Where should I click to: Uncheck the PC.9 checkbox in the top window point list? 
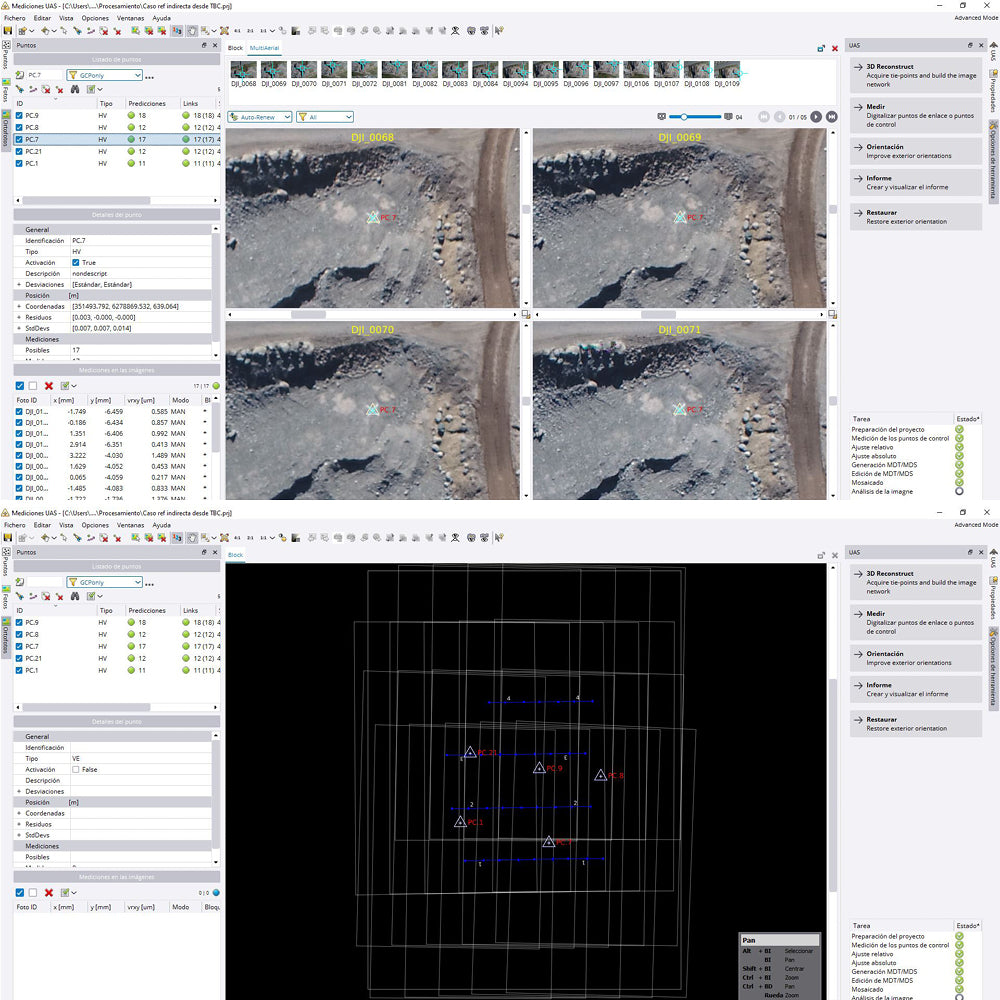[19, 115]
